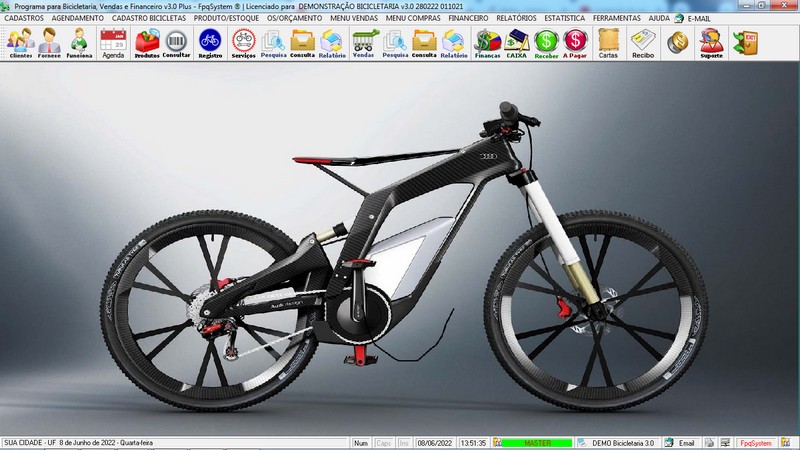Image resolution: width=800 pixels, height=450 pixels.
Task: Open the AGENDAMENTO menu
Action: [78, 18]
